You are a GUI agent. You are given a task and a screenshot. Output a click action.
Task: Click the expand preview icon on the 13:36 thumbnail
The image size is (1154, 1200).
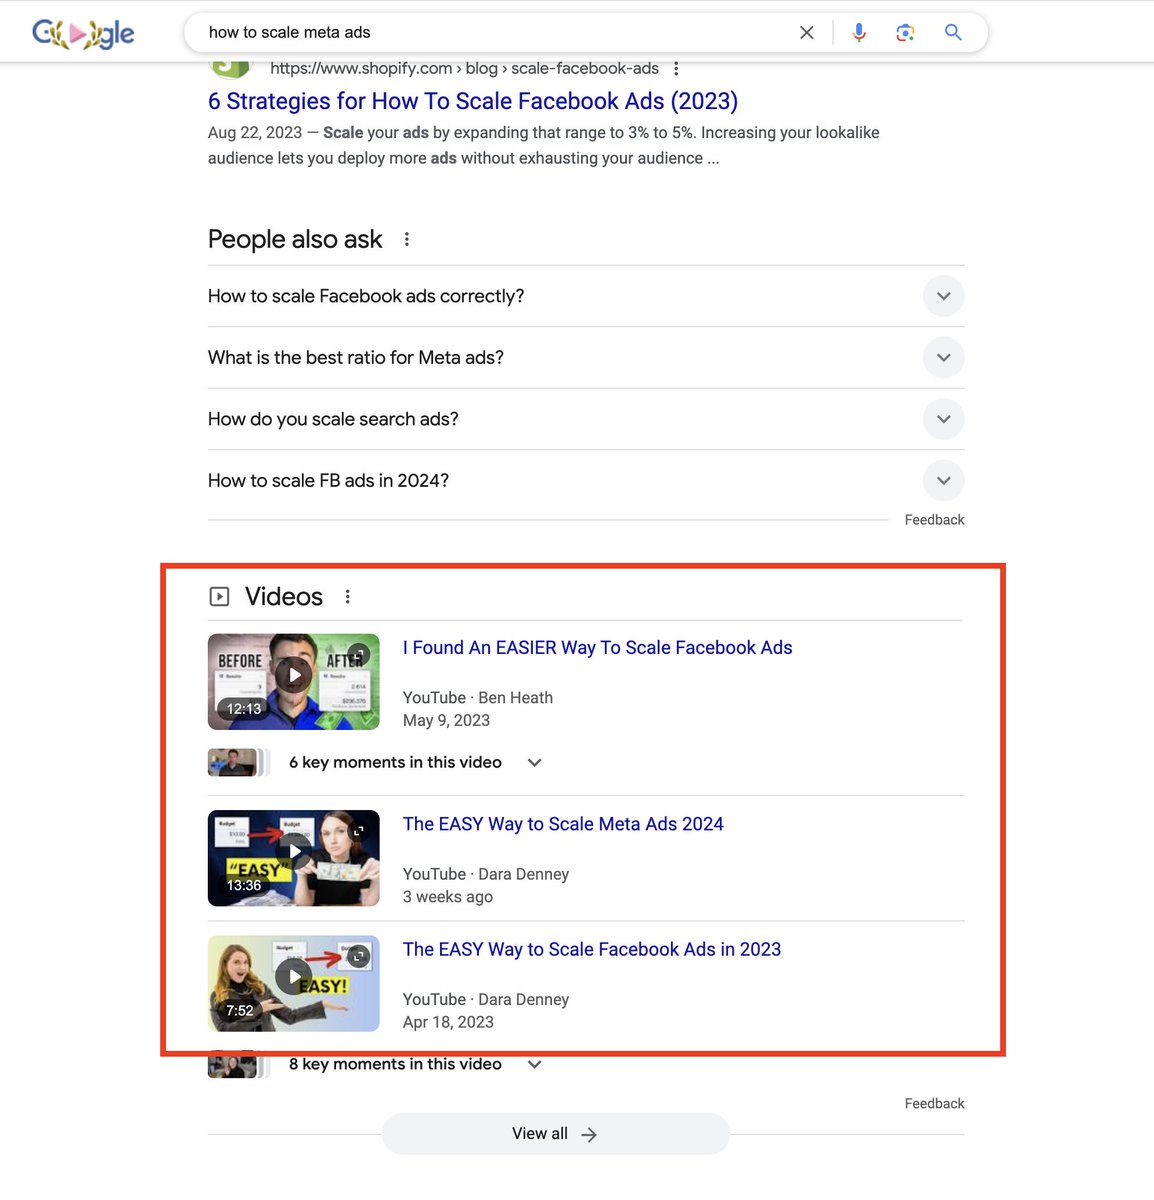tap(359, 831)
